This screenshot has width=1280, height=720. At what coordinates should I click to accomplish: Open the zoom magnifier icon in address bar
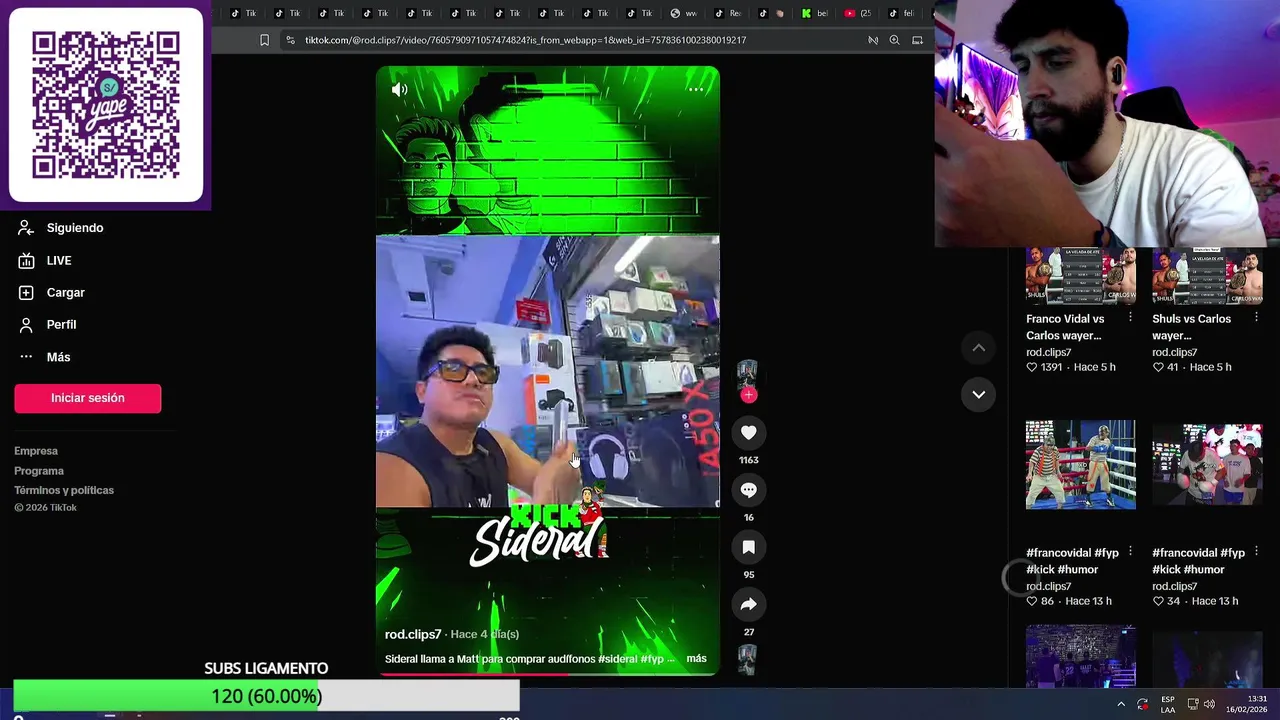point(894,40)
